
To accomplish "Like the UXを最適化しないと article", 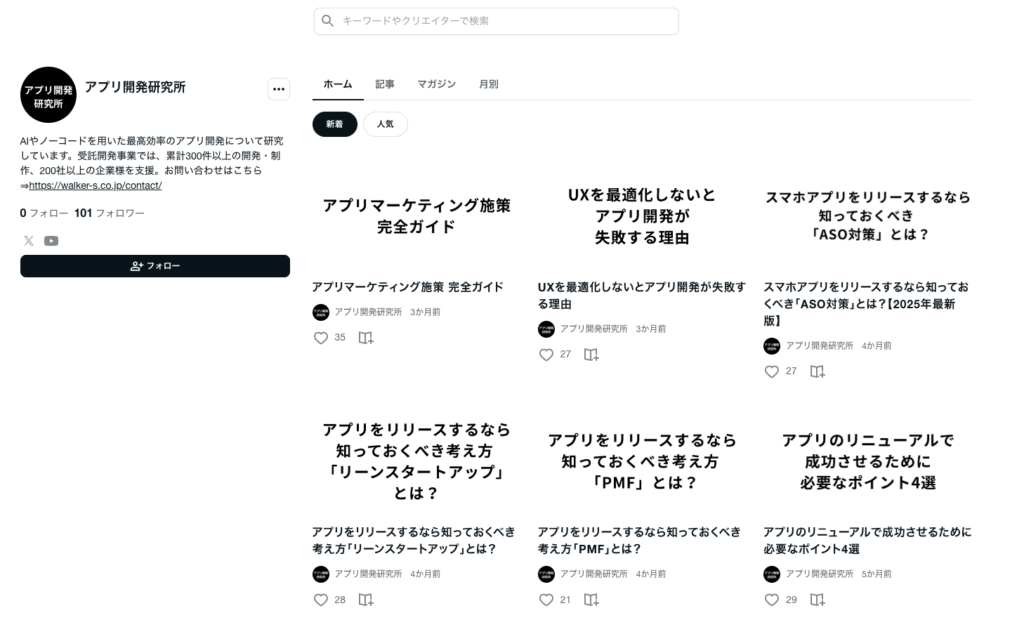I will [x=546, y=354].
